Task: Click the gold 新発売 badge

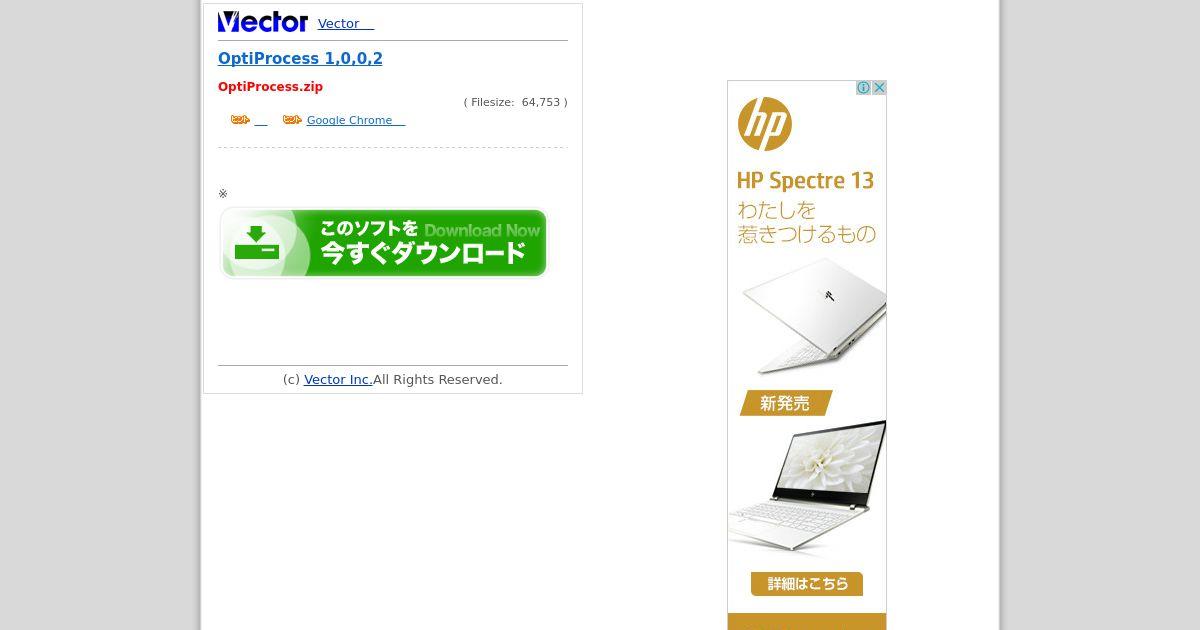Action: pos(786,404)
